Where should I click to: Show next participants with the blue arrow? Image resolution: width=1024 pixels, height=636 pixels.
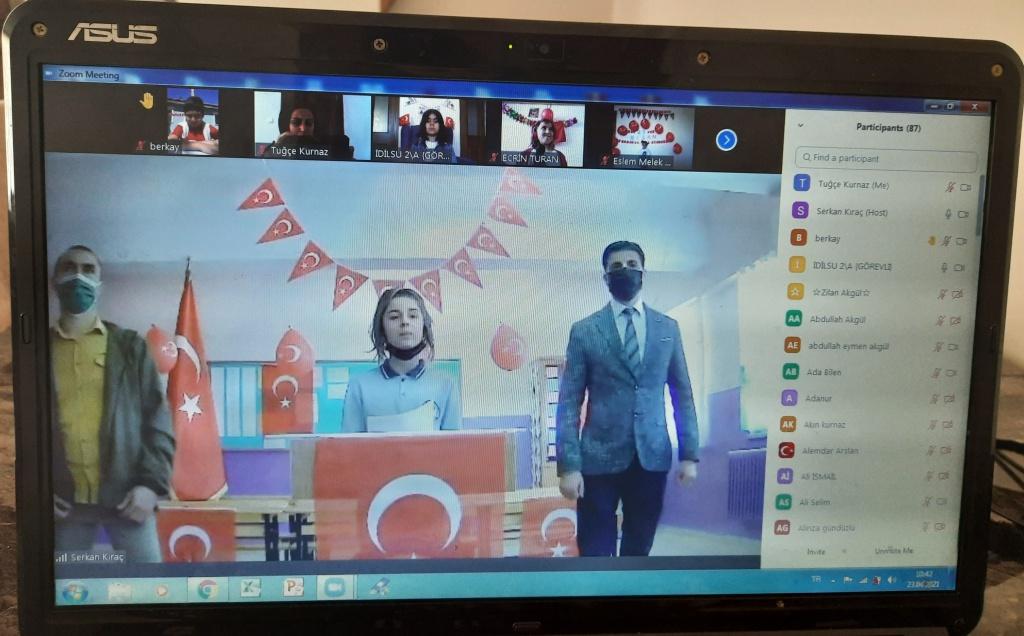tap(726, 140)
